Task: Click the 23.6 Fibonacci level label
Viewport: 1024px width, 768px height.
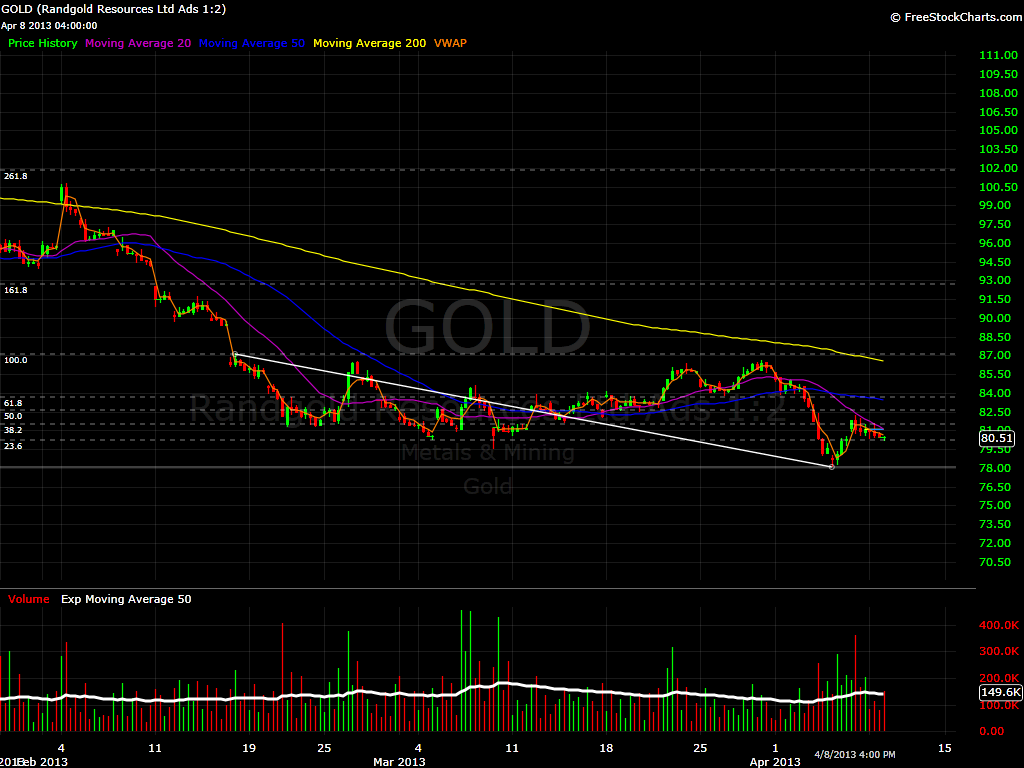Action: tap(13, 446)
